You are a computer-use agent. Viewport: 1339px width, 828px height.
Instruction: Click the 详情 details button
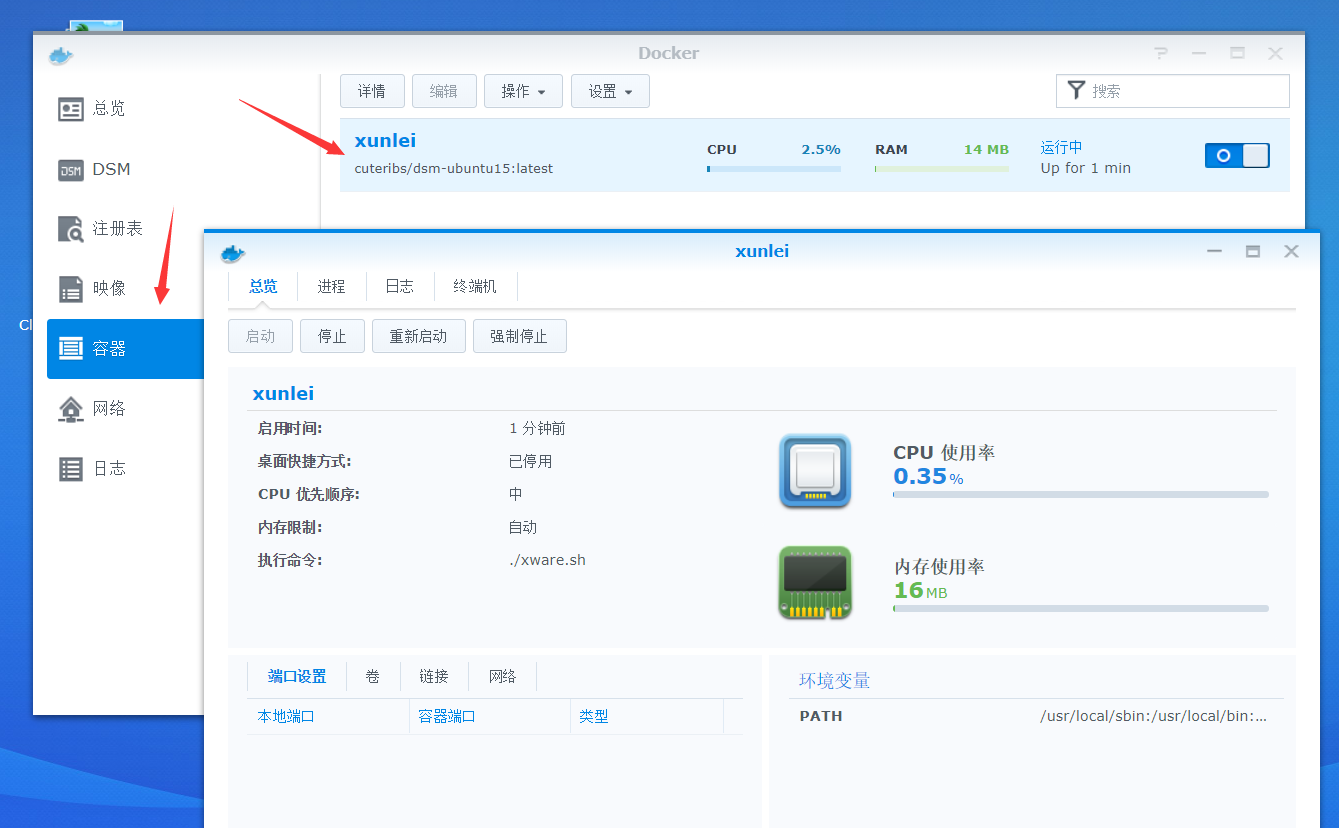(372, 91)
